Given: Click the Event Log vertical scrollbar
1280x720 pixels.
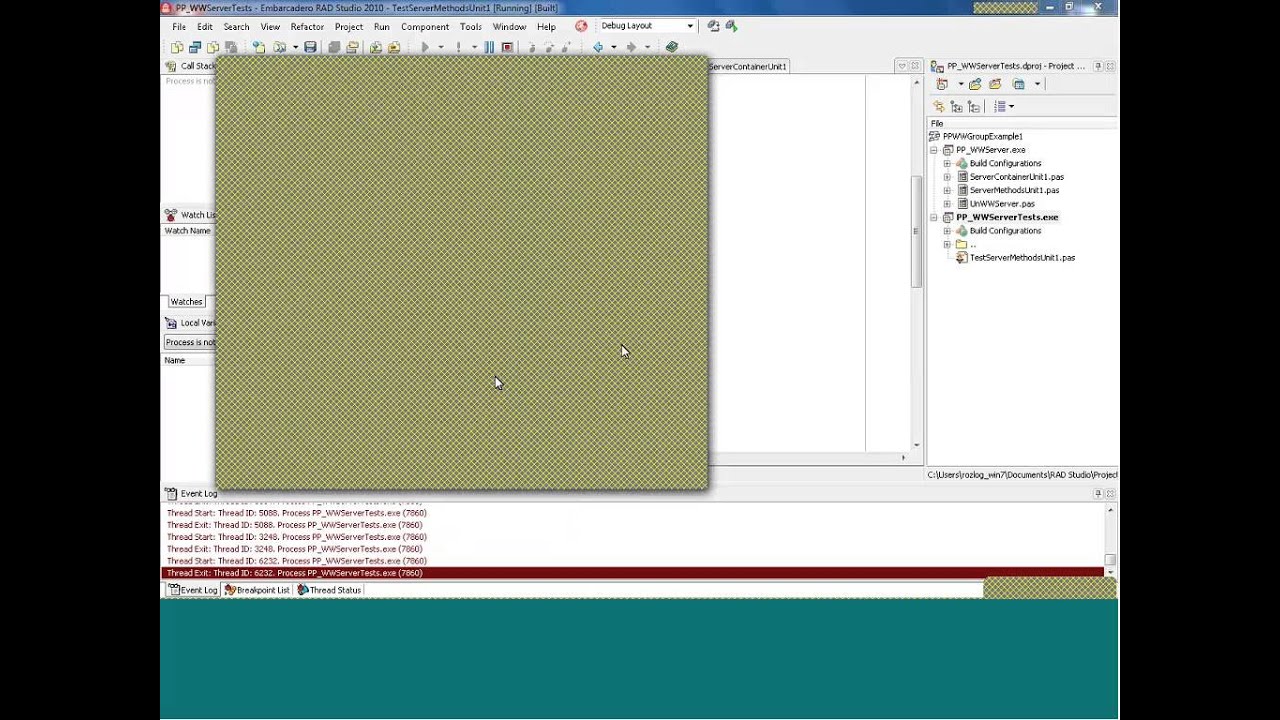Looking at the screenshot, I should [x=1110, y=538].
